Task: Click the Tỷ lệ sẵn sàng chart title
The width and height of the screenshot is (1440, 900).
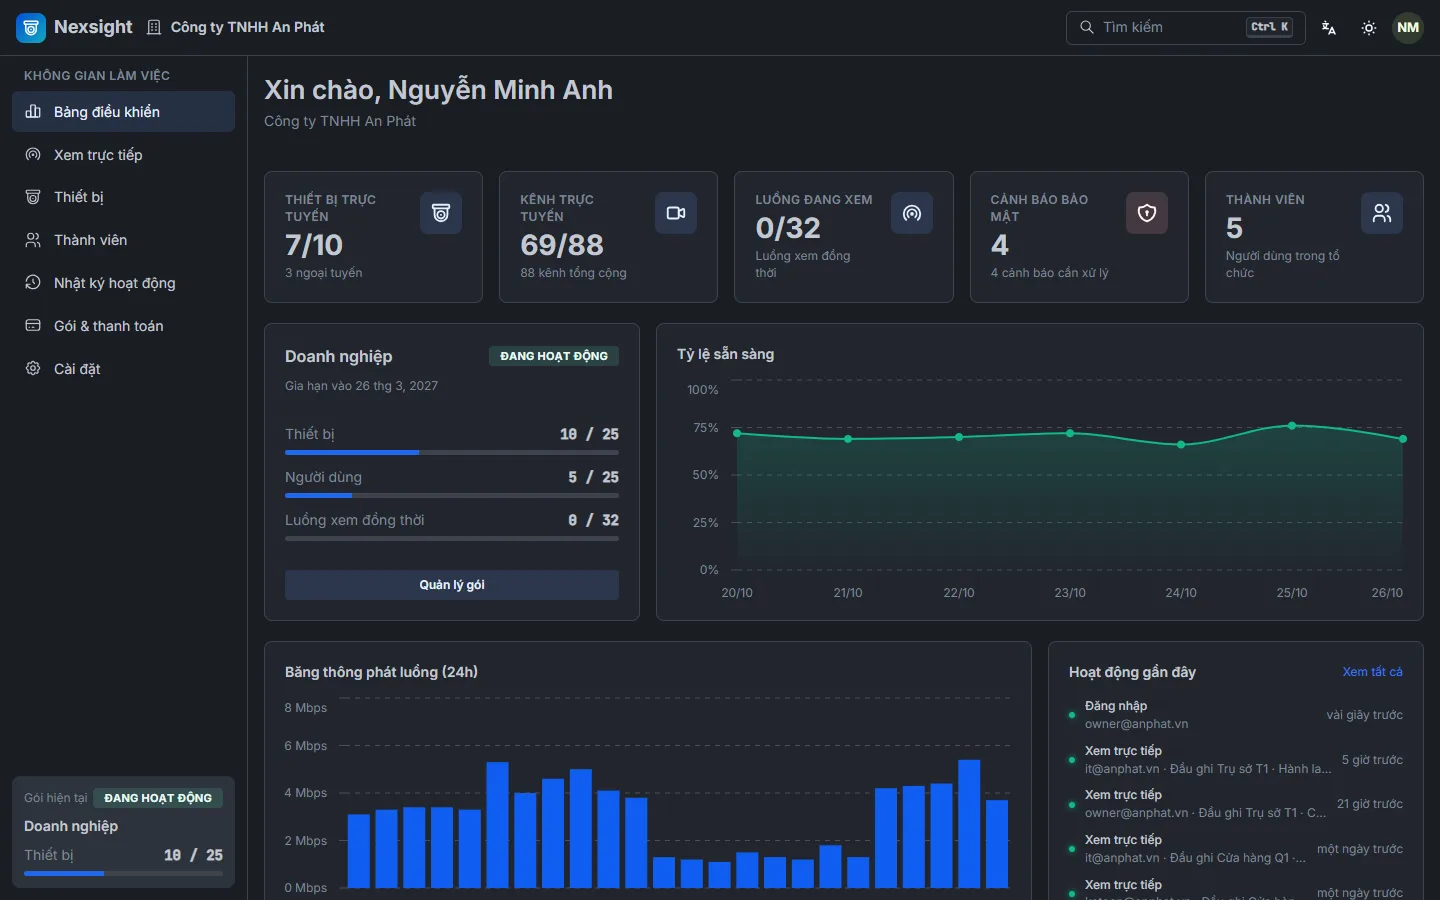Action: point(725,354)
